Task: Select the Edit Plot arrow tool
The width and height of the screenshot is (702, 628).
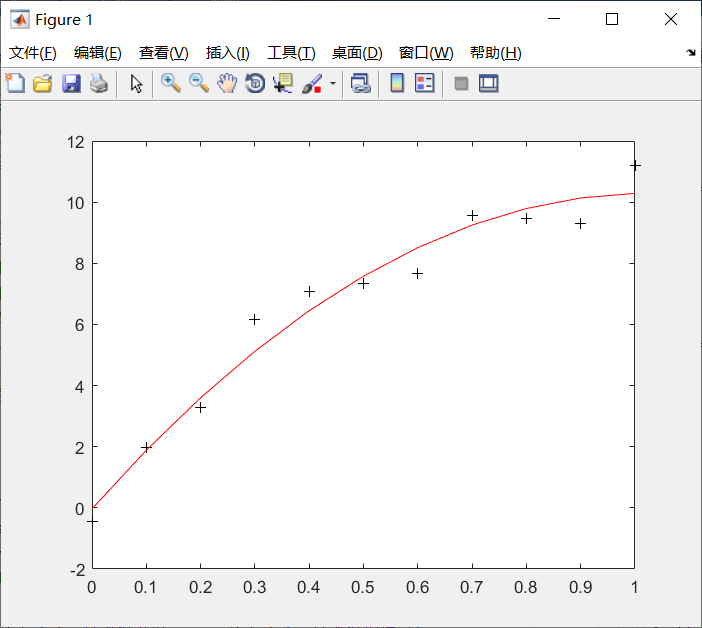Action: coord(136,83)
